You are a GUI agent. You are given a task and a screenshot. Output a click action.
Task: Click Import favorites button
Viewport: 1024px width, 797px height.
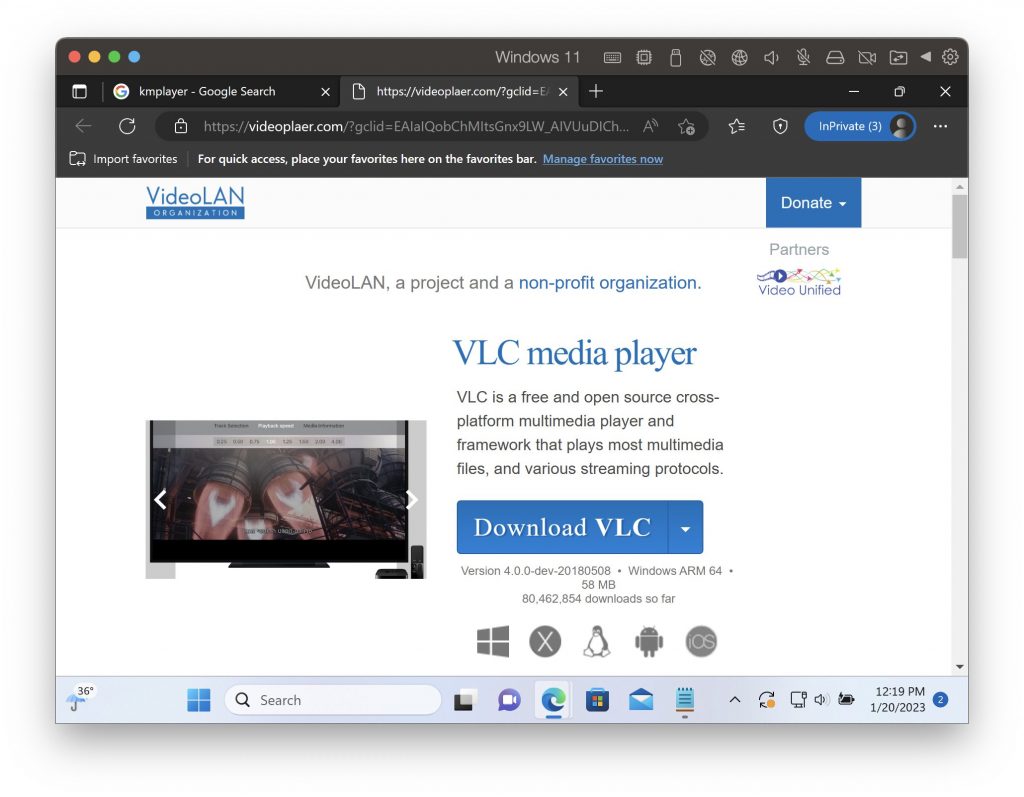click(x=123, y=159)
